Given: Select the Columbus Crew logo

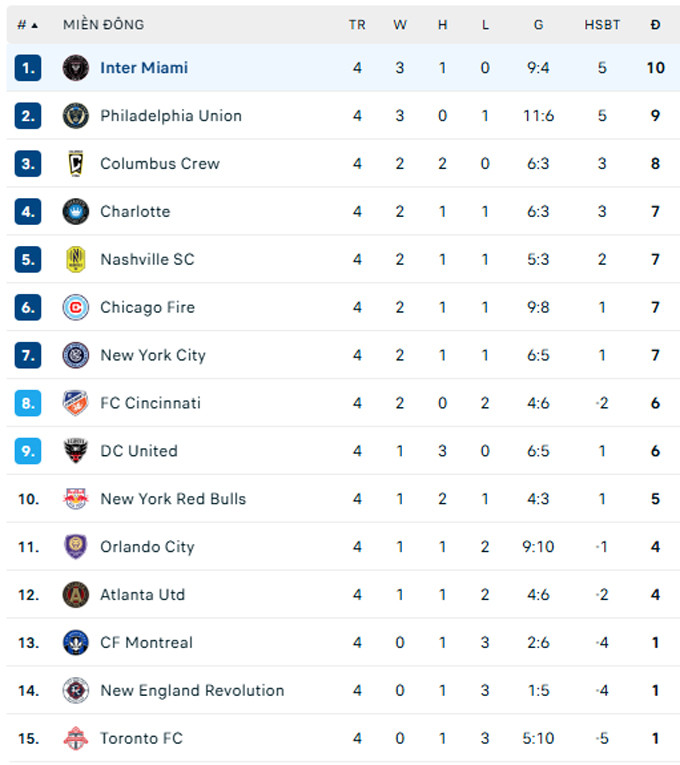Looking at the screenshot, I should click(x=76, y=163).
